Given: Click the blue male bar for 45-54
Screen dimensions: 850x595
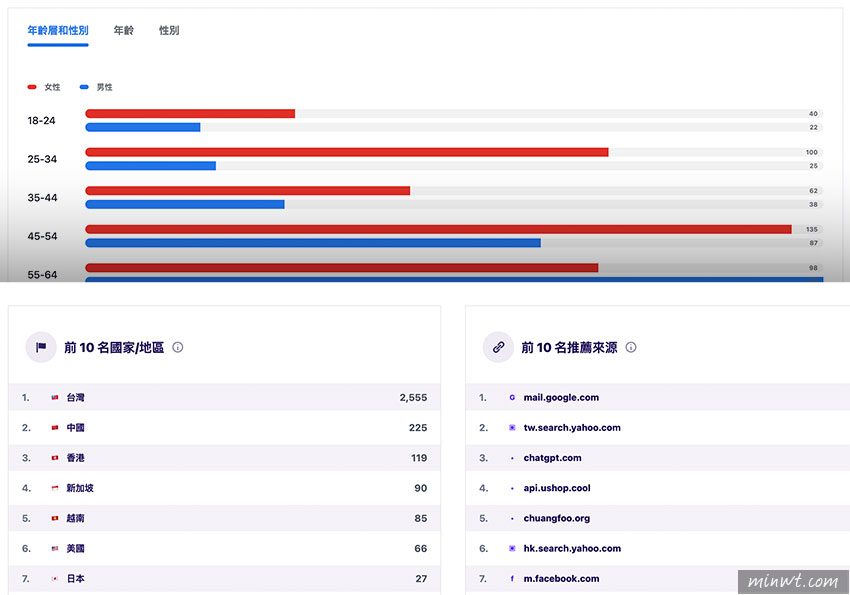Looking at the screenshot, I should [313, 243].
